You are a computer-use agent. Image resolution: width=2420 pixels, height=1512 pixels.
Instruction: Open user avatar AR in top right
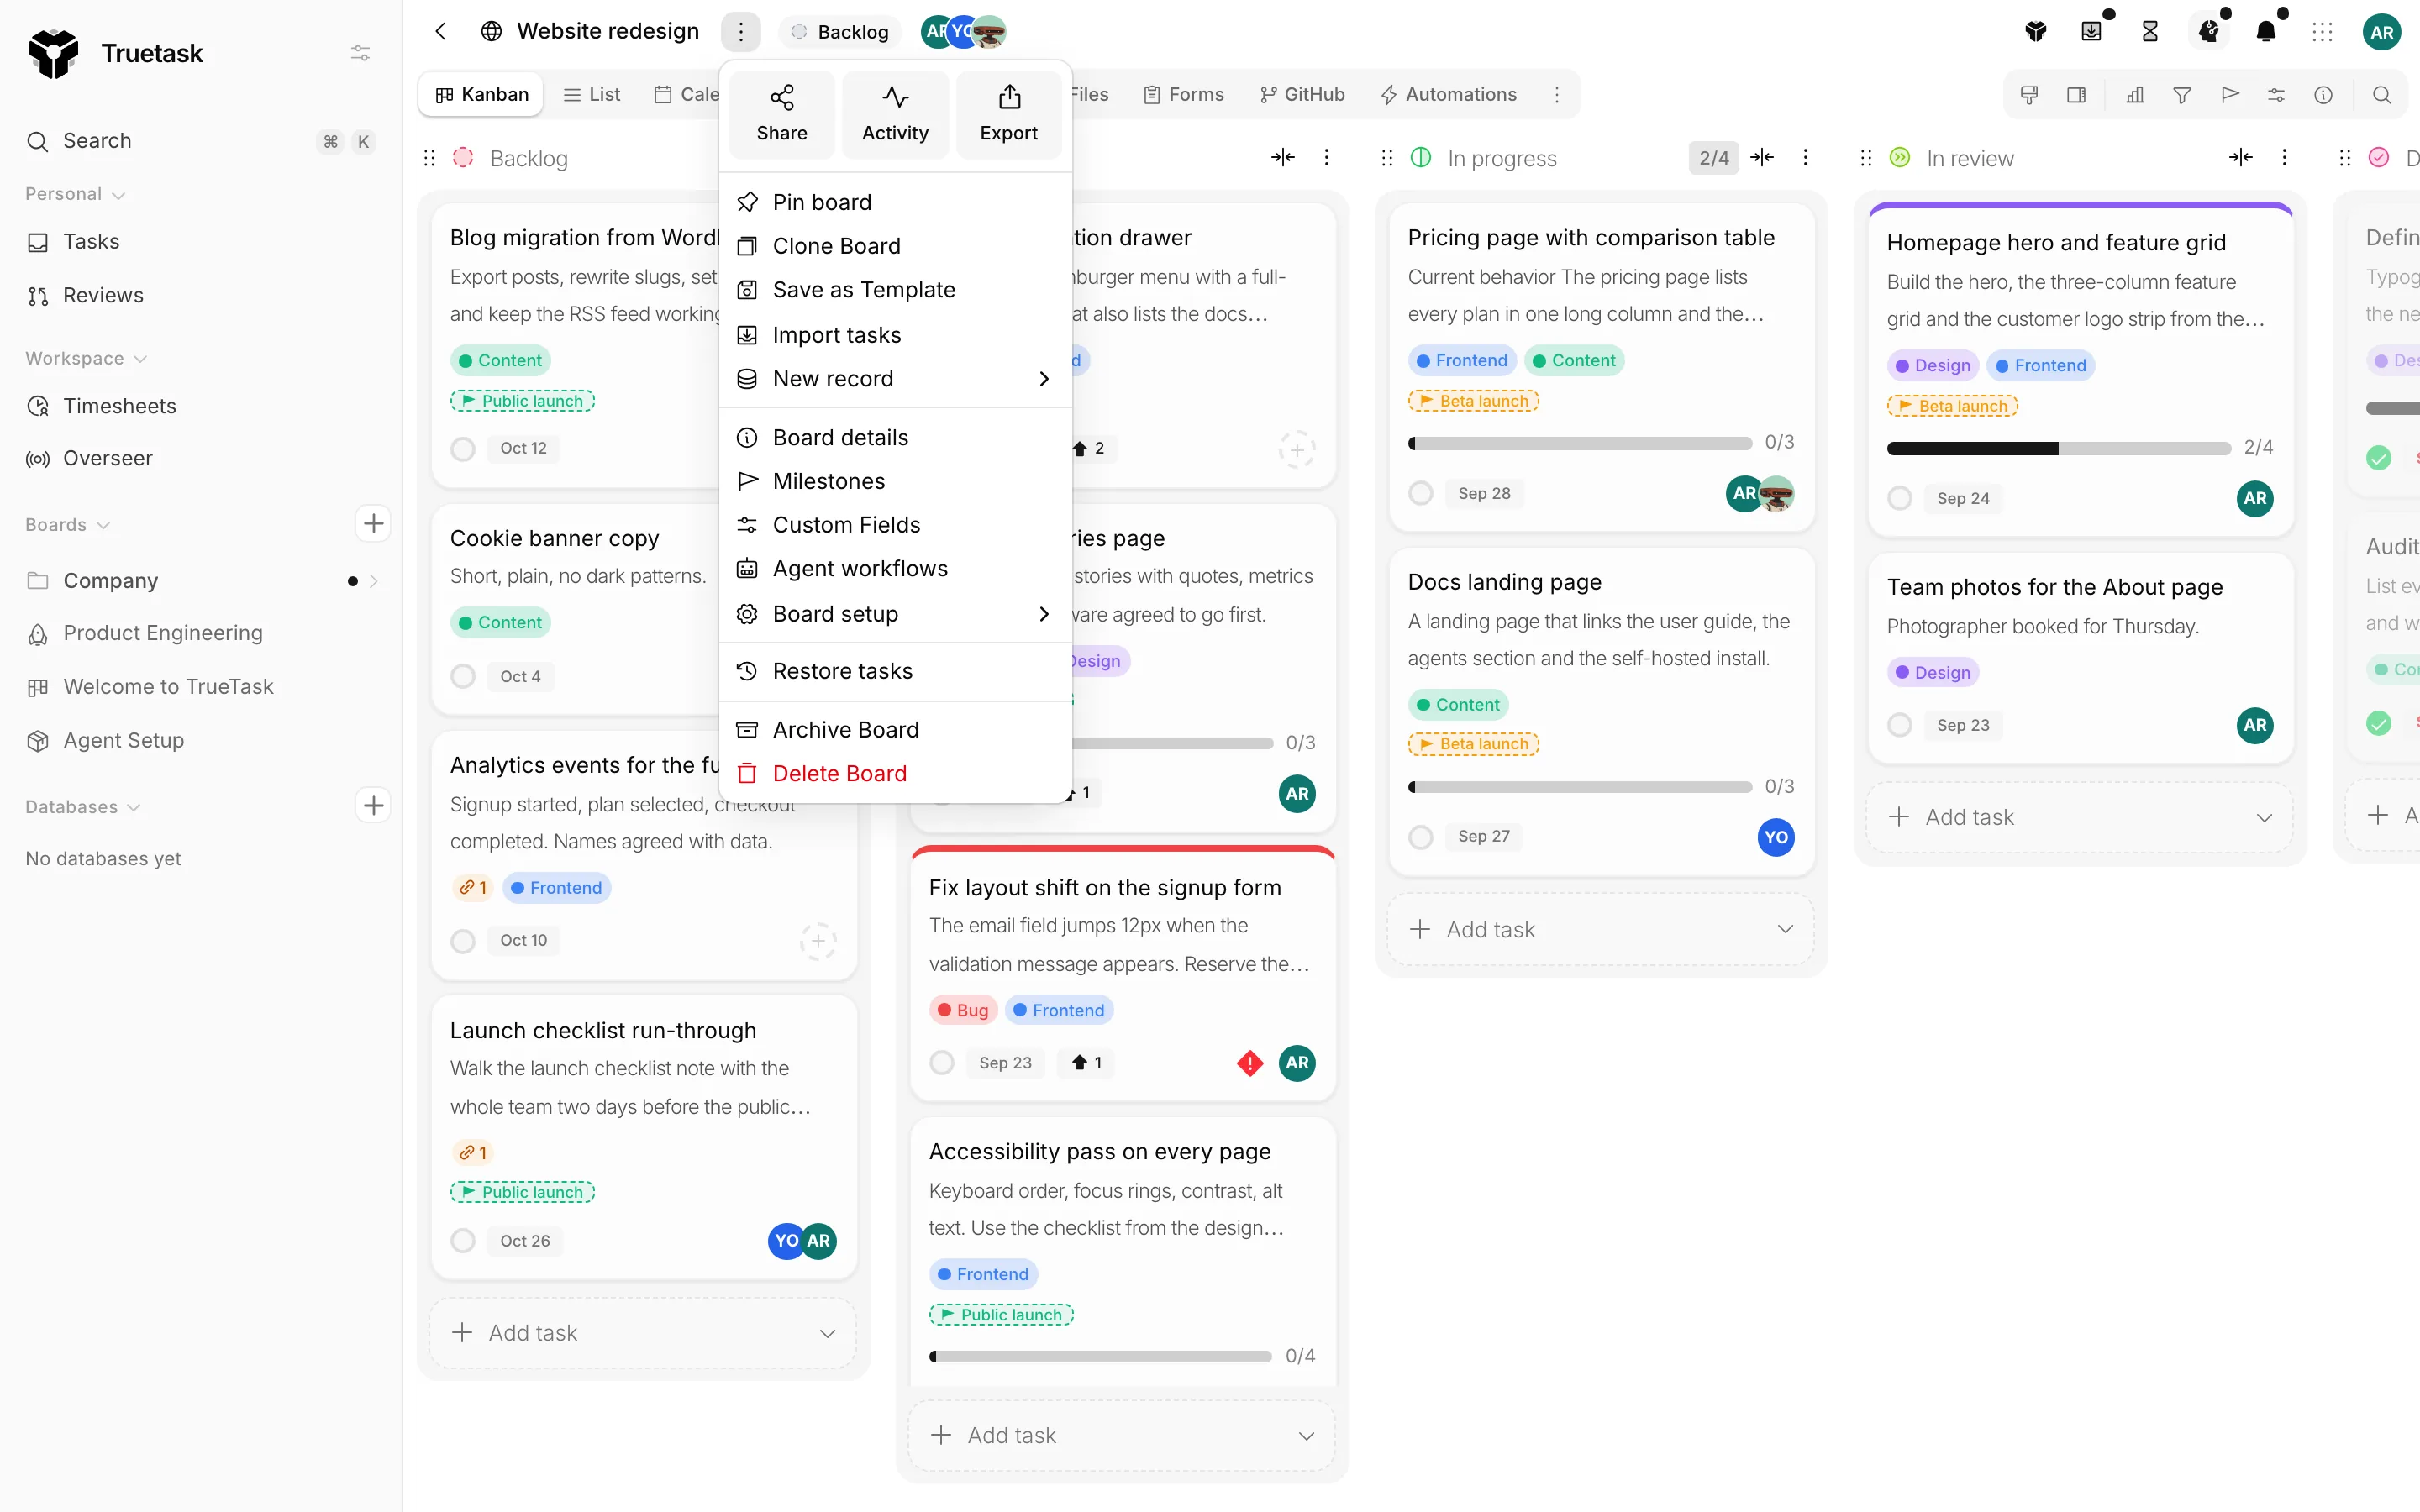[x=2381, y=31]
